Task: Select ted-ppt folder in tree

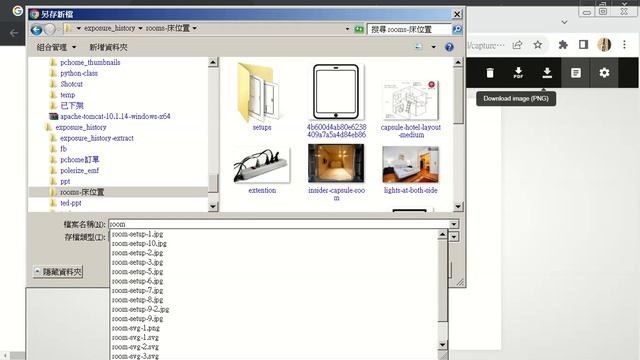Action: [x=71, y=203]
